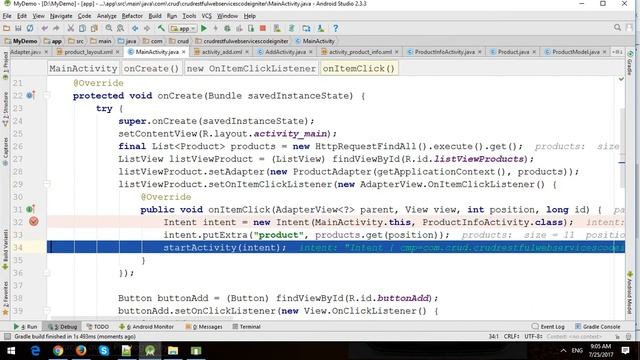Click the Replace toolbar icon
This screenshot has height=360, width=640.
point(120,28)
